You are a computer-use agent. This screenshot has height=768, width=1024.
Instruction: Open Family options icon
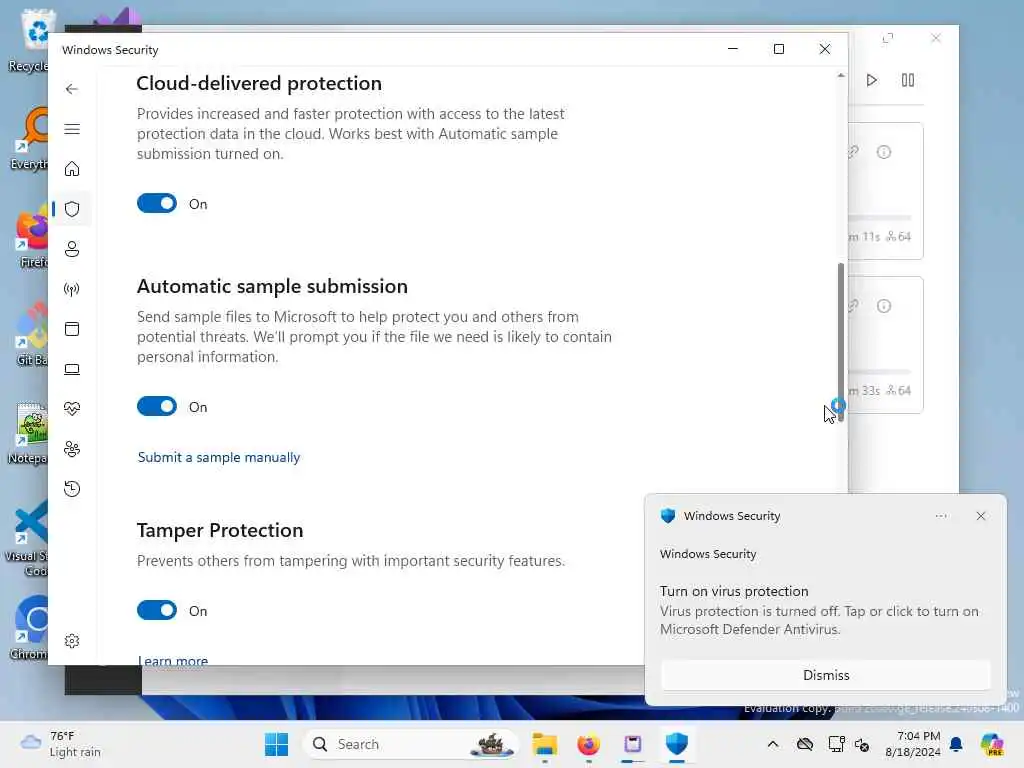coord(72,449)
